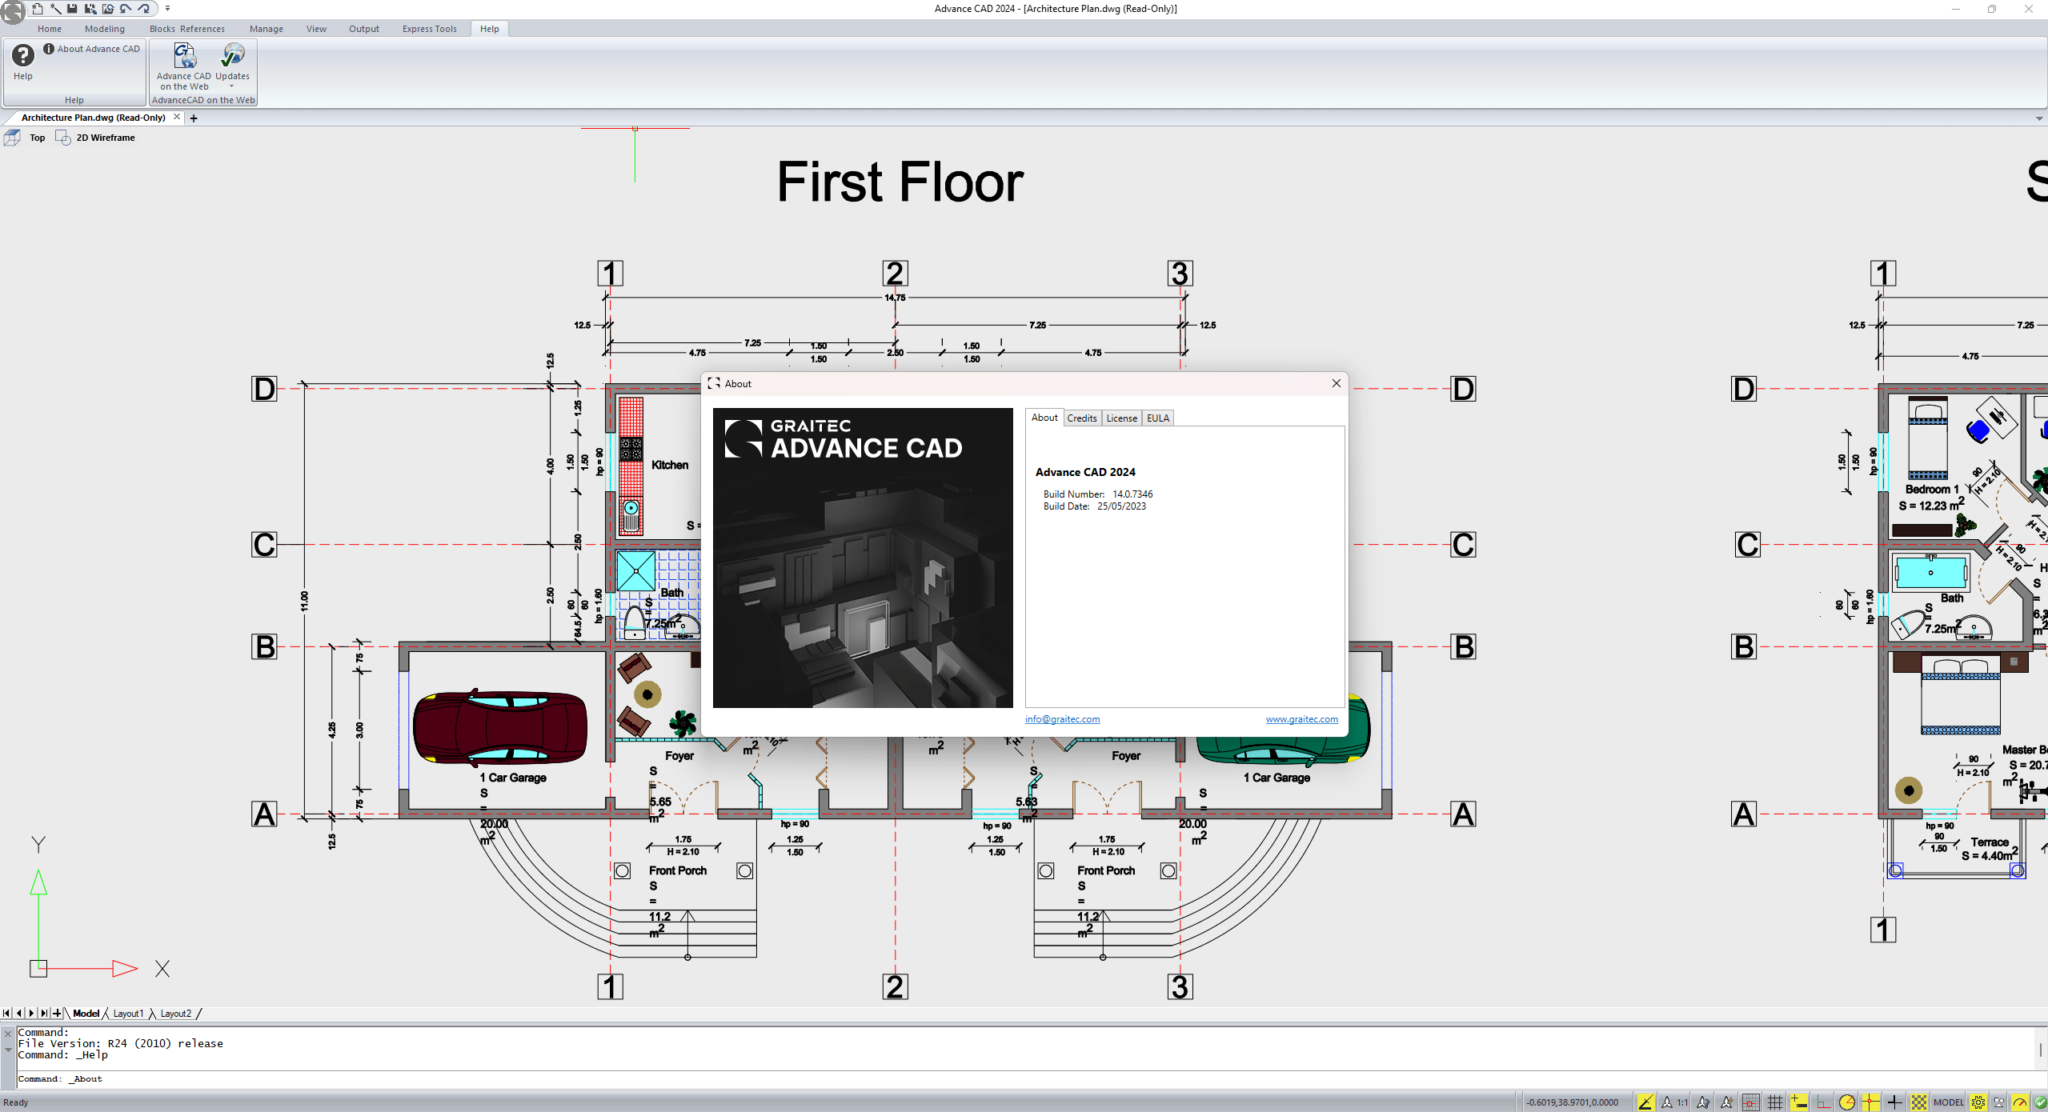
Task: Expand the document tabs list arrow
Action: click(x=2039, y=118)
